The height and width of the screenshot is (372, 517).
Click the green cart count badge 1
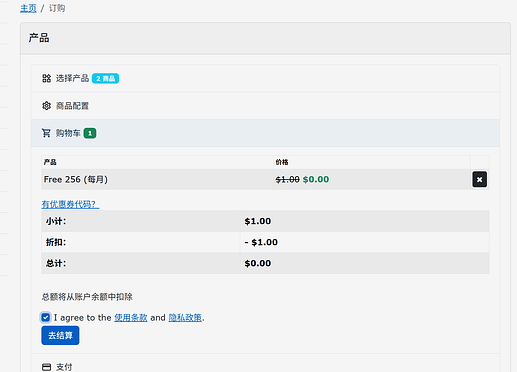(x=90, y=133)
